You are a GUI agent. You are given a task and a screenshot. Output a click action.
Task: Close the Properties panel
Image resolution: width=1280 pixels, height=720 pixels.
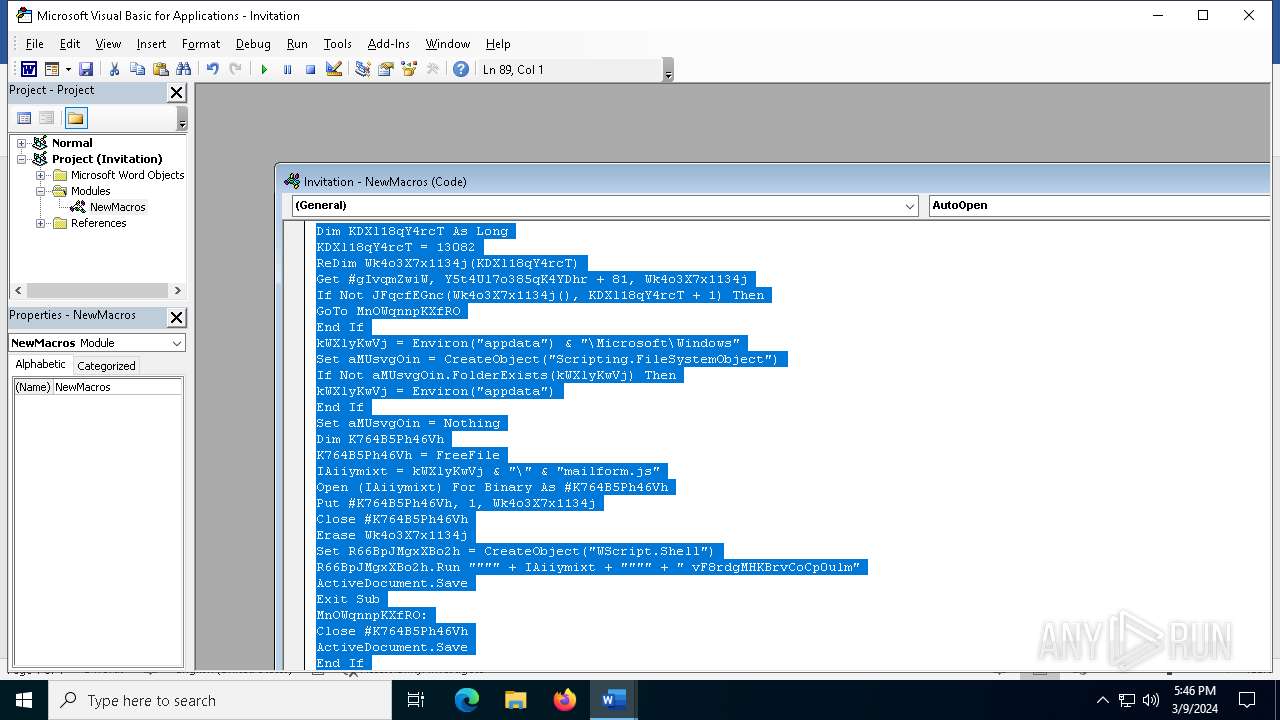(176, 317)
